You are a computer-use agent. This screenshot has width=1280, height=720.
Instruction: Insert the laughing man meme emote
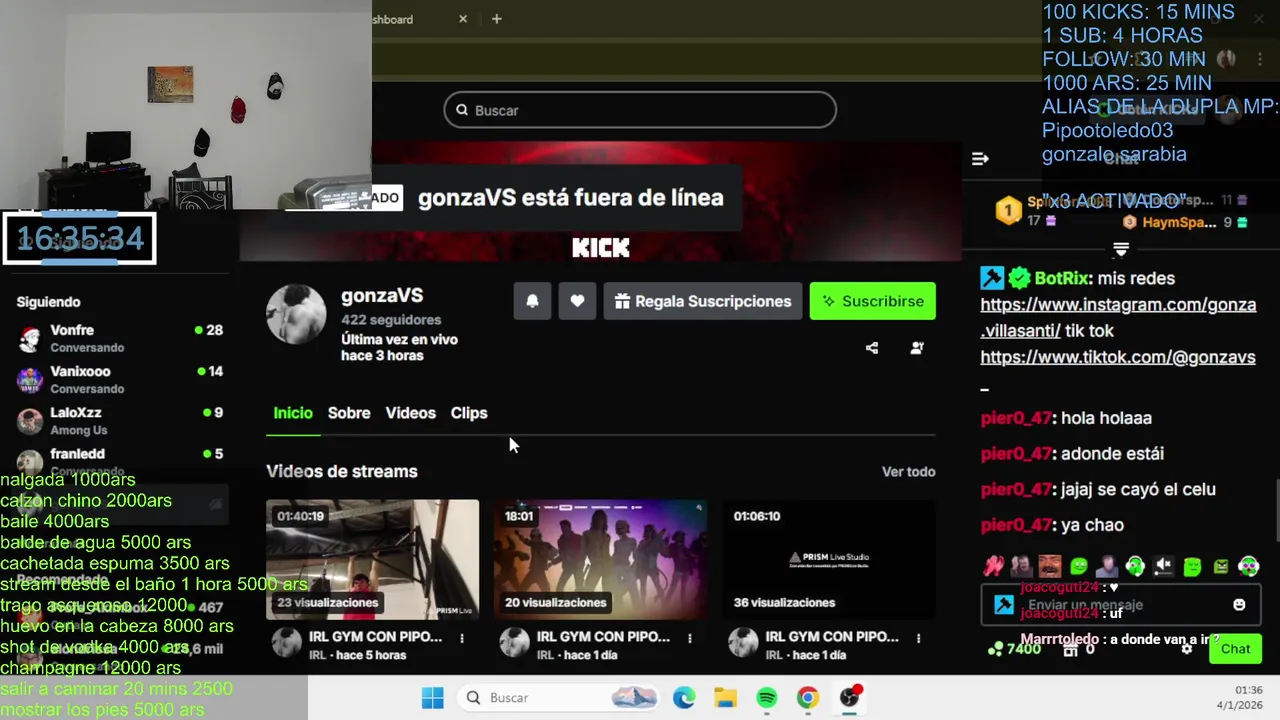[x=1049, y=566]
